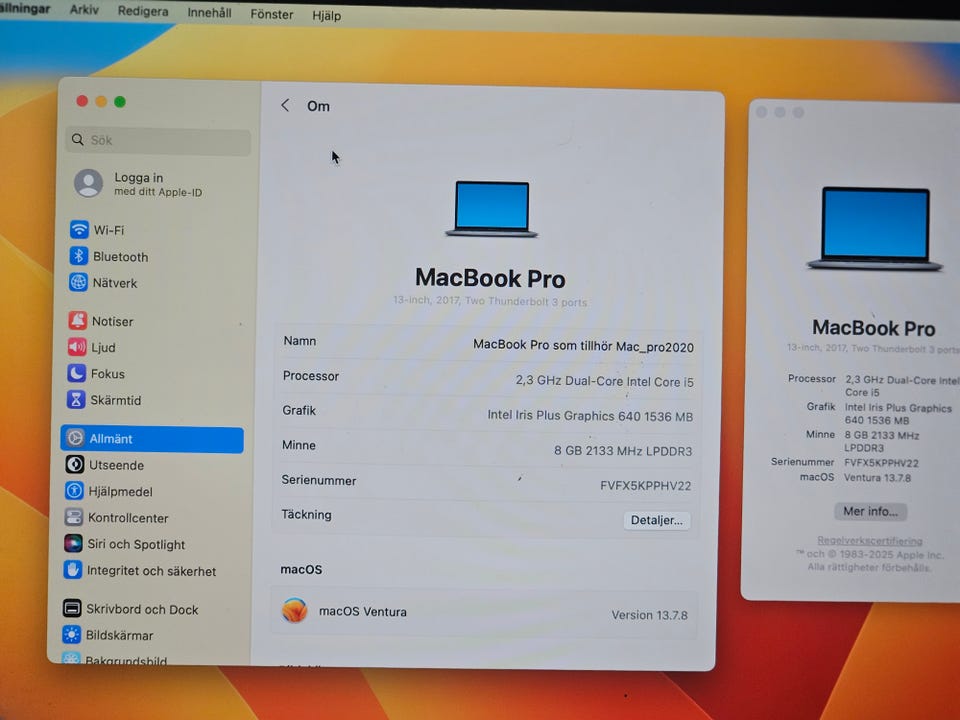960x720 pixels.
Task: Select Ljud label in sidebar
Action: click(x=103, y=348)
